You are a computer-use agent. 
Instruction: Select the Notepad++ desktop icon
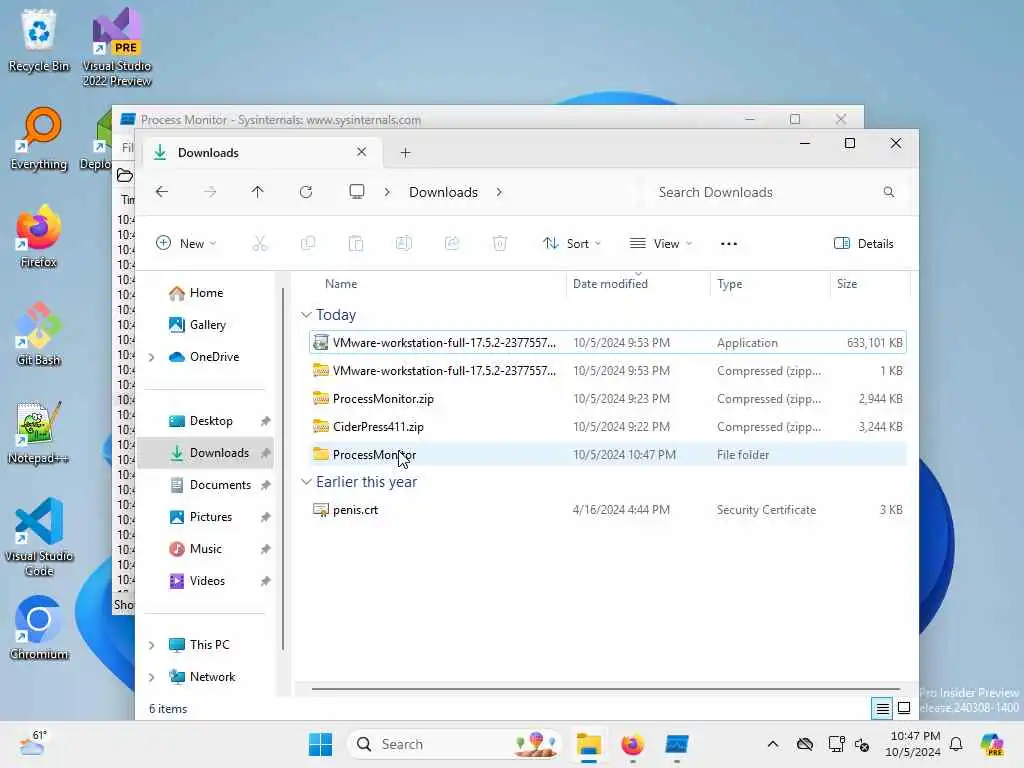(39, 432)
